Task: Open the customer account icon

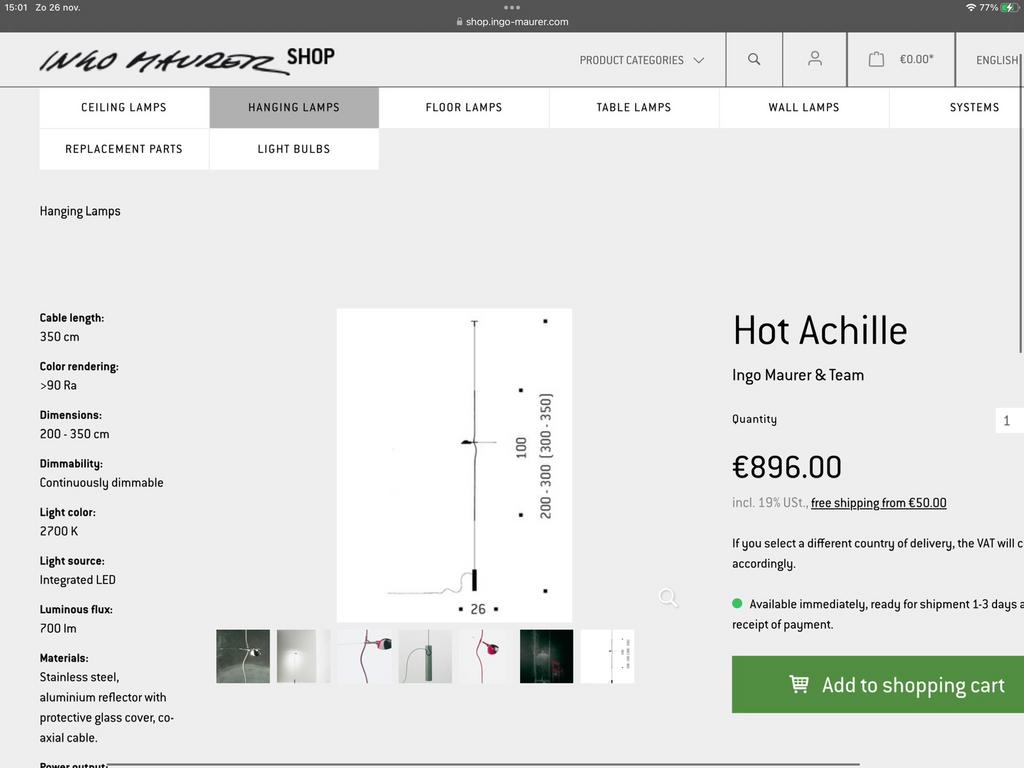Action: point(813,60)
